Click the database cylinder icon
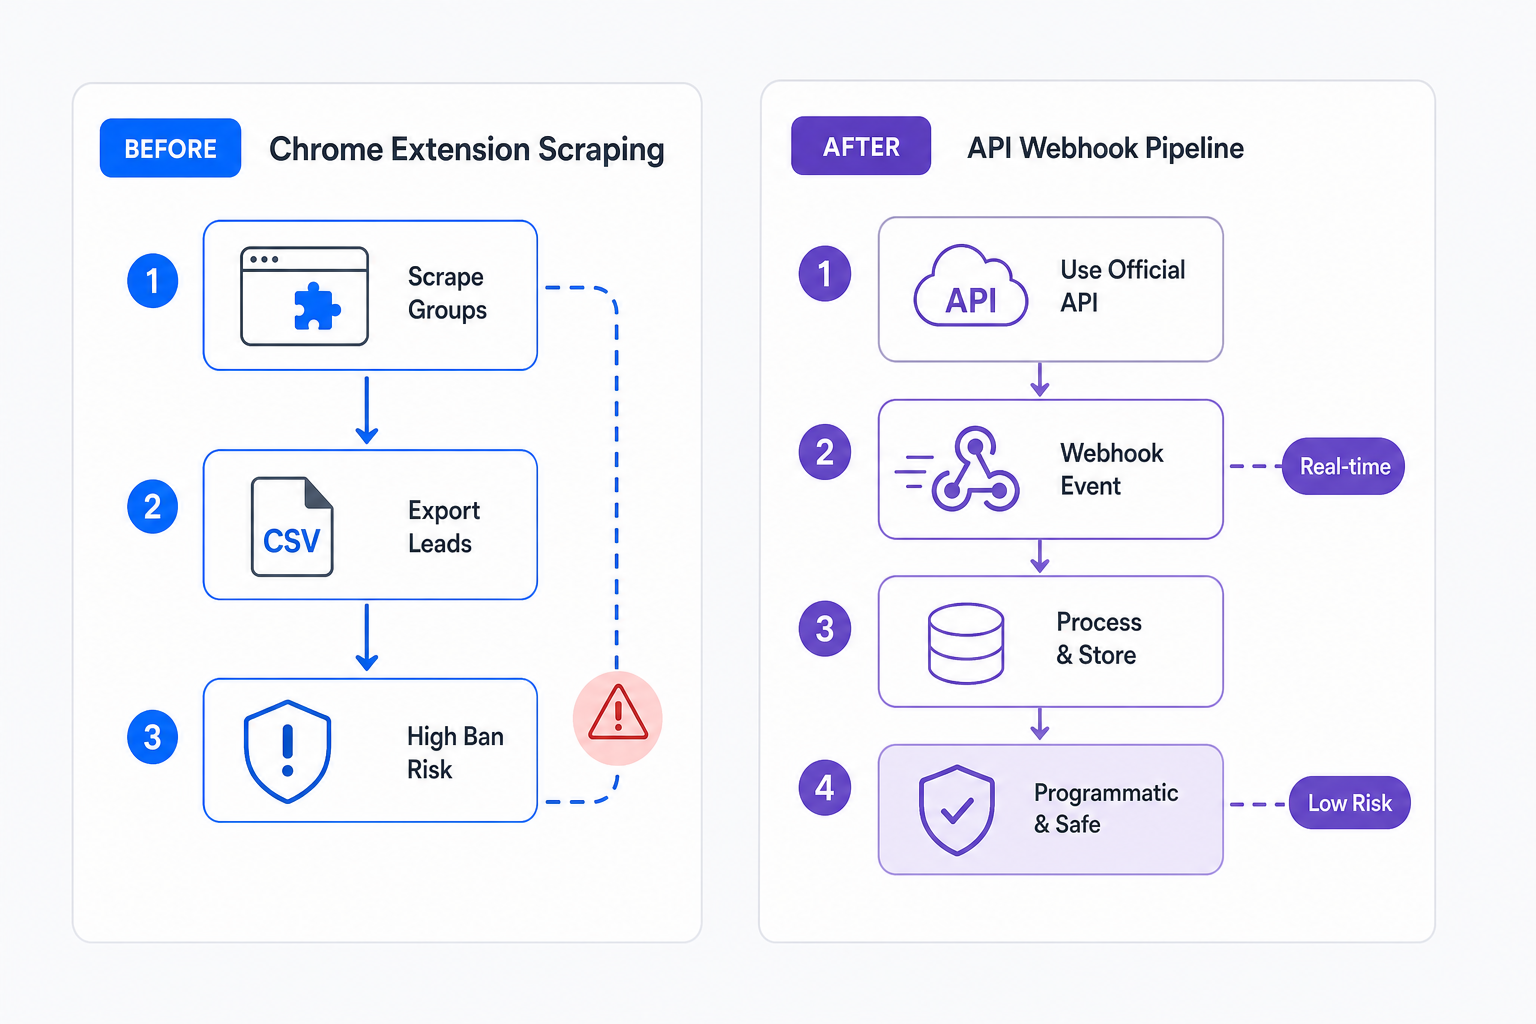Screen dimensions: 1536x1024 (966, 643)
